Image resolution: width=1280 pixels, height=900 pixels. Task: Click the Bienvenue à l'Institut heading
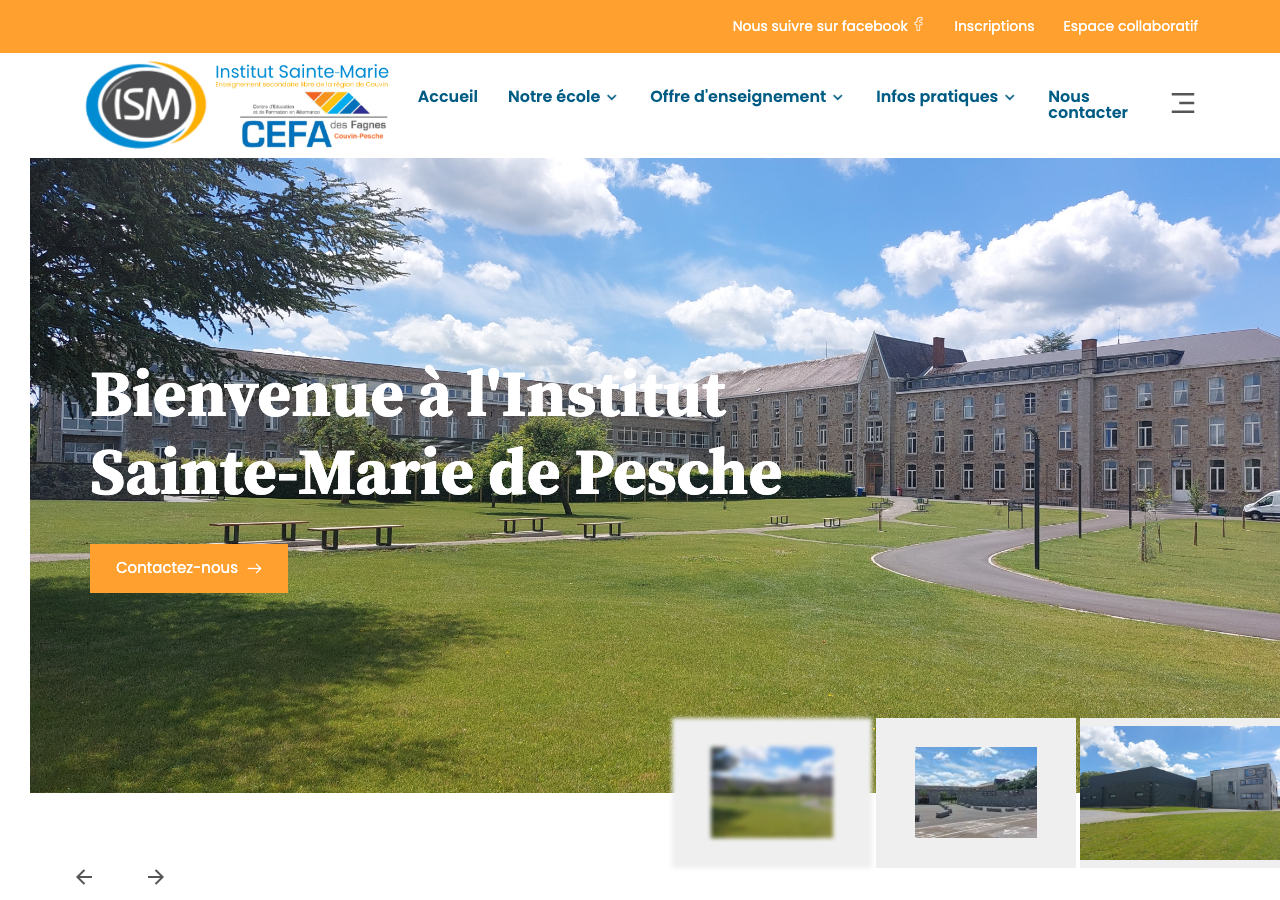tap(436, 434)
